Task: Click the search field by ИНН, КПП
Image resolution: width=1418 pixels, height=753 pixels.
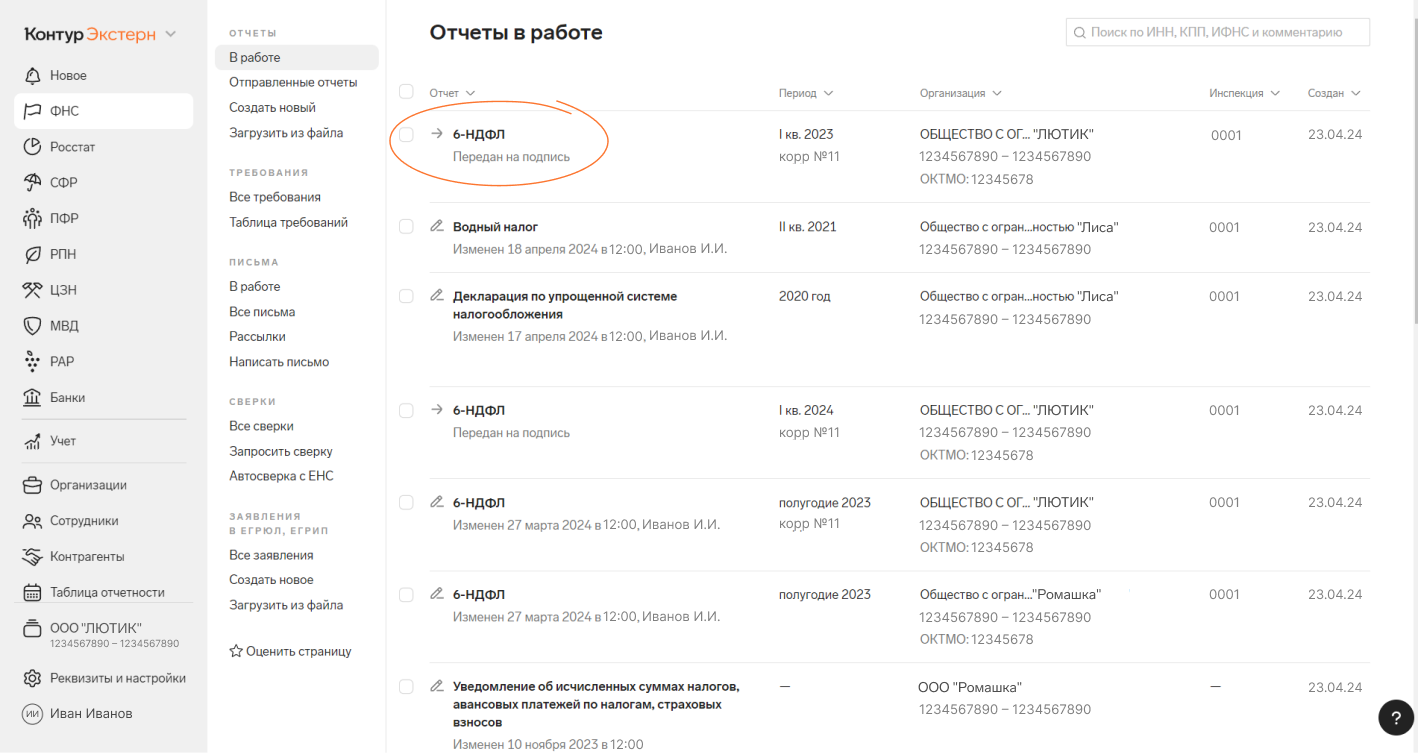Action: [1218, 32]
